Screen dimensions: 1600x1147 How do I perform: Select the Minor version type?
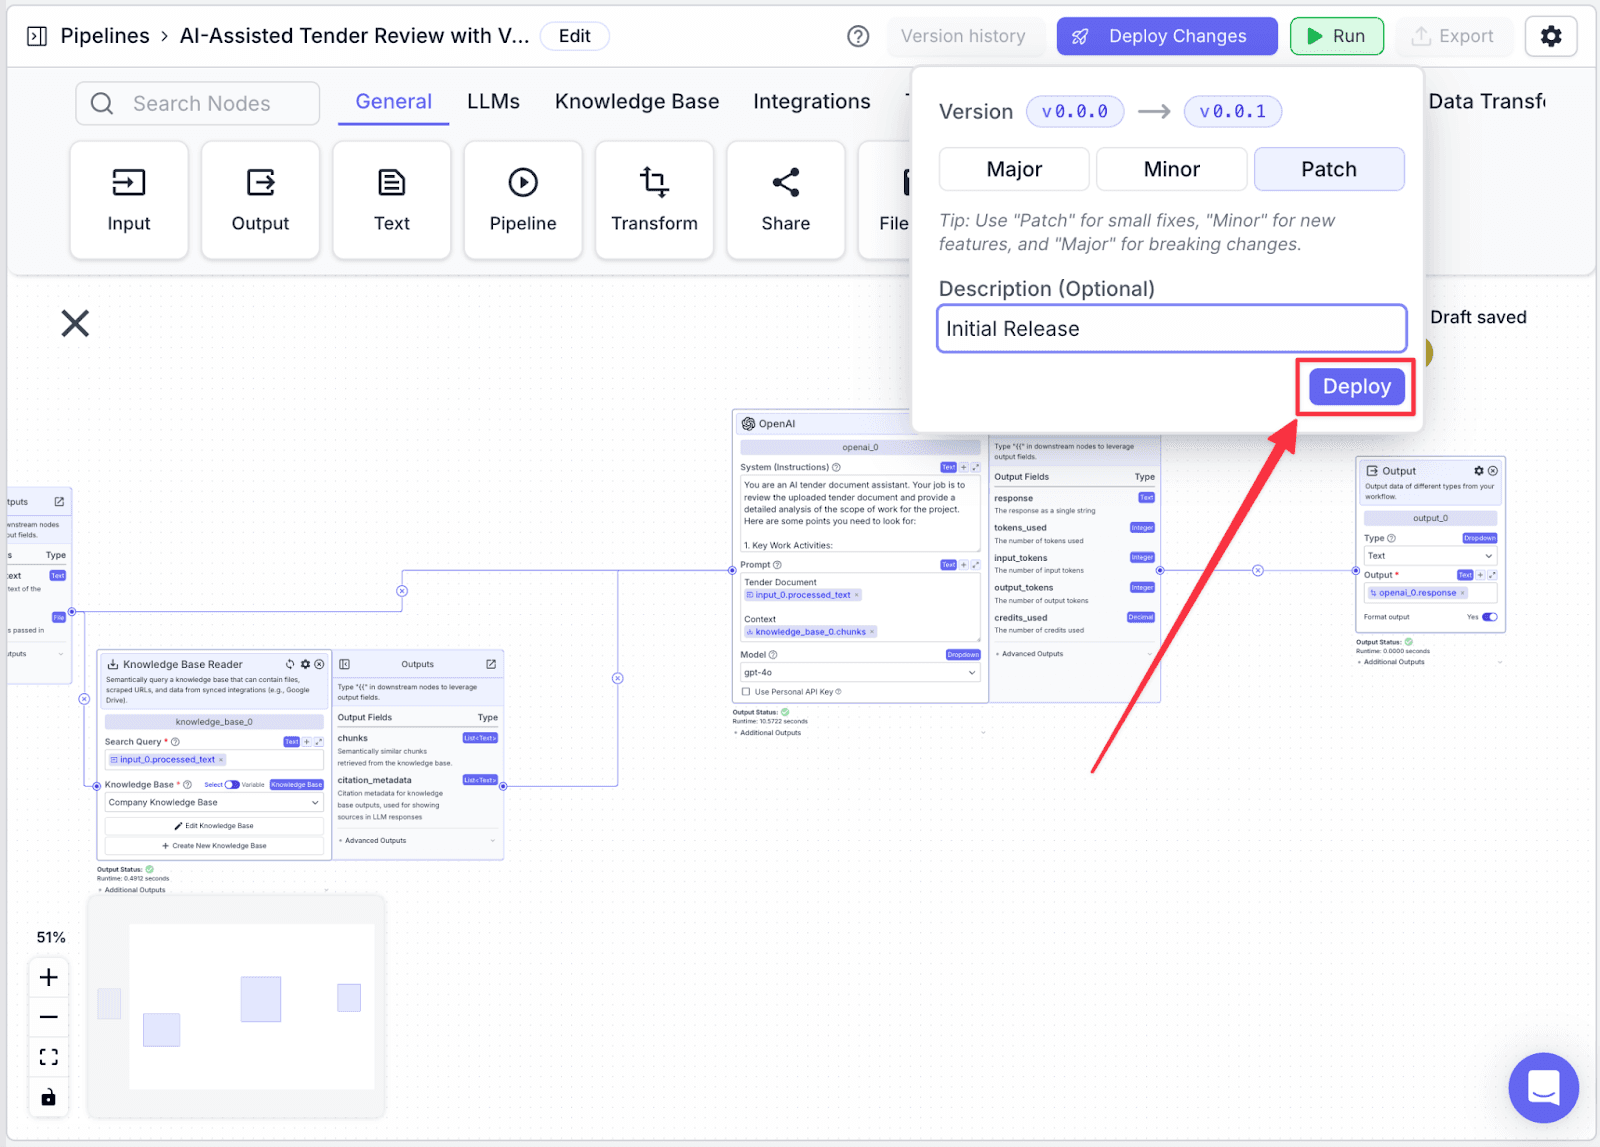(x=1172, y=169)
